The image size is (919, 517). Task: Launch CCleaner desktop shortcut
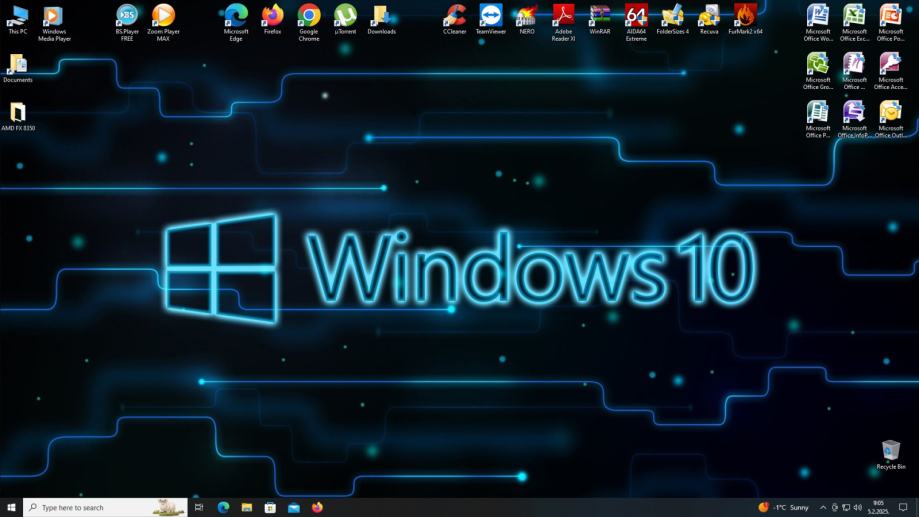(x=454, y=19)
